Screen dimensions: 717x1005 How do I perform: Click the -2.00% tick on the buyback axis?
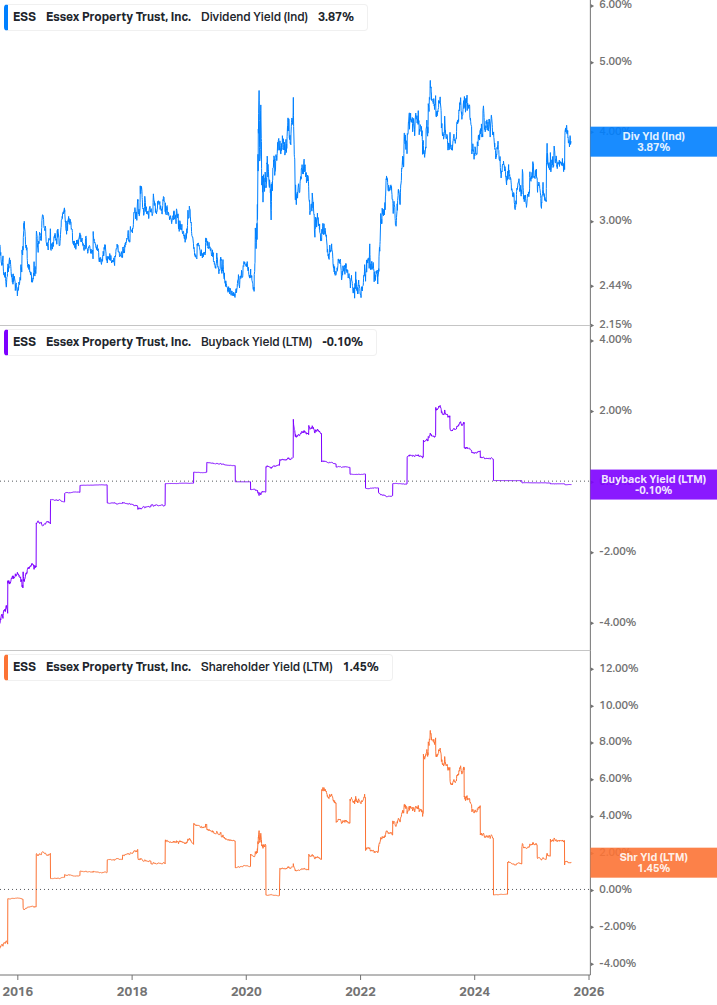click(617, 551)
